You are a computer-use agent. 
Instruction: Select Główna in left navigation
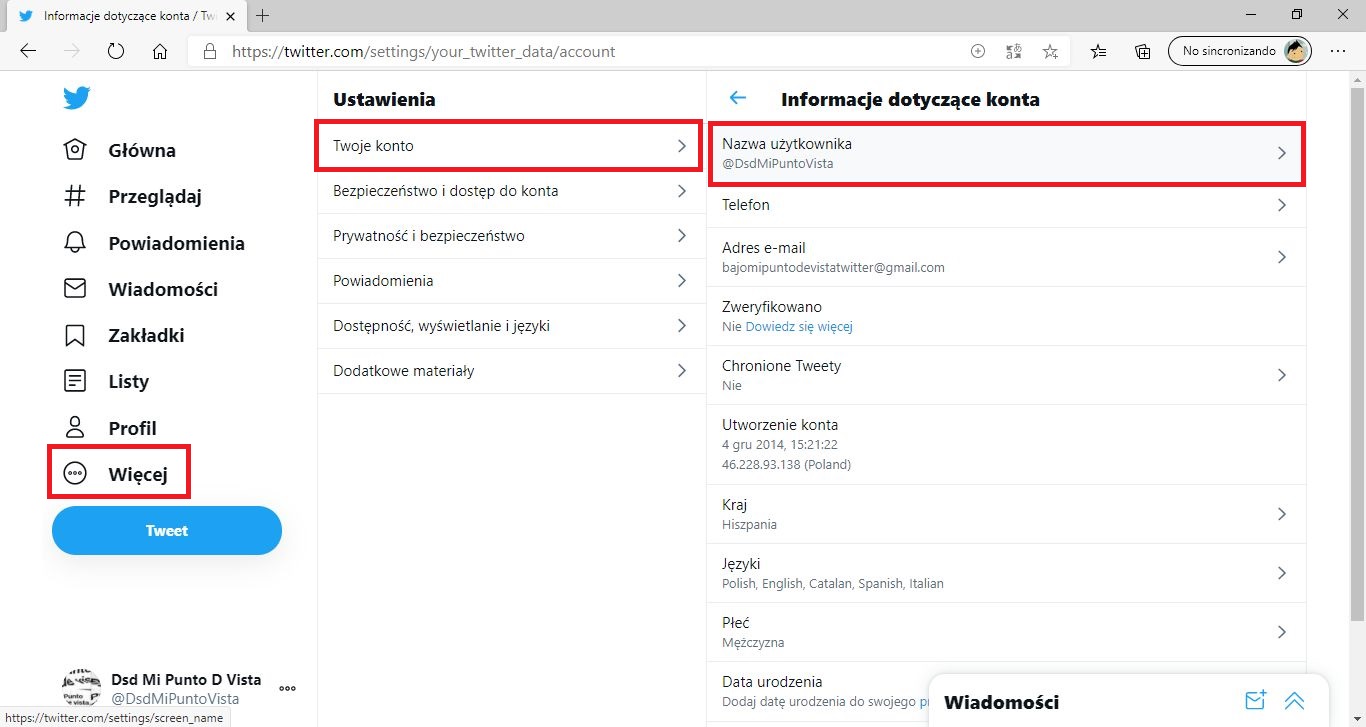(142, 151)
